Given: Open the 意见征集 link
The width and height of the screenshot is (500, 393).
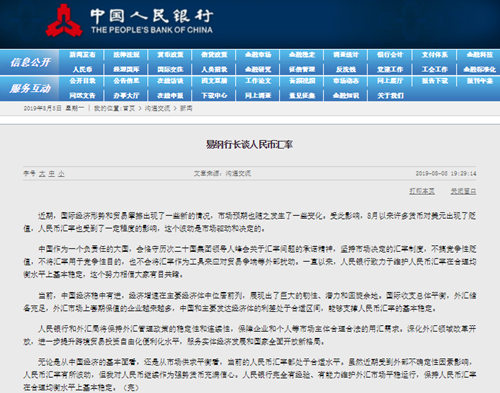Looking at the screenshot, I should coord(302,96).
